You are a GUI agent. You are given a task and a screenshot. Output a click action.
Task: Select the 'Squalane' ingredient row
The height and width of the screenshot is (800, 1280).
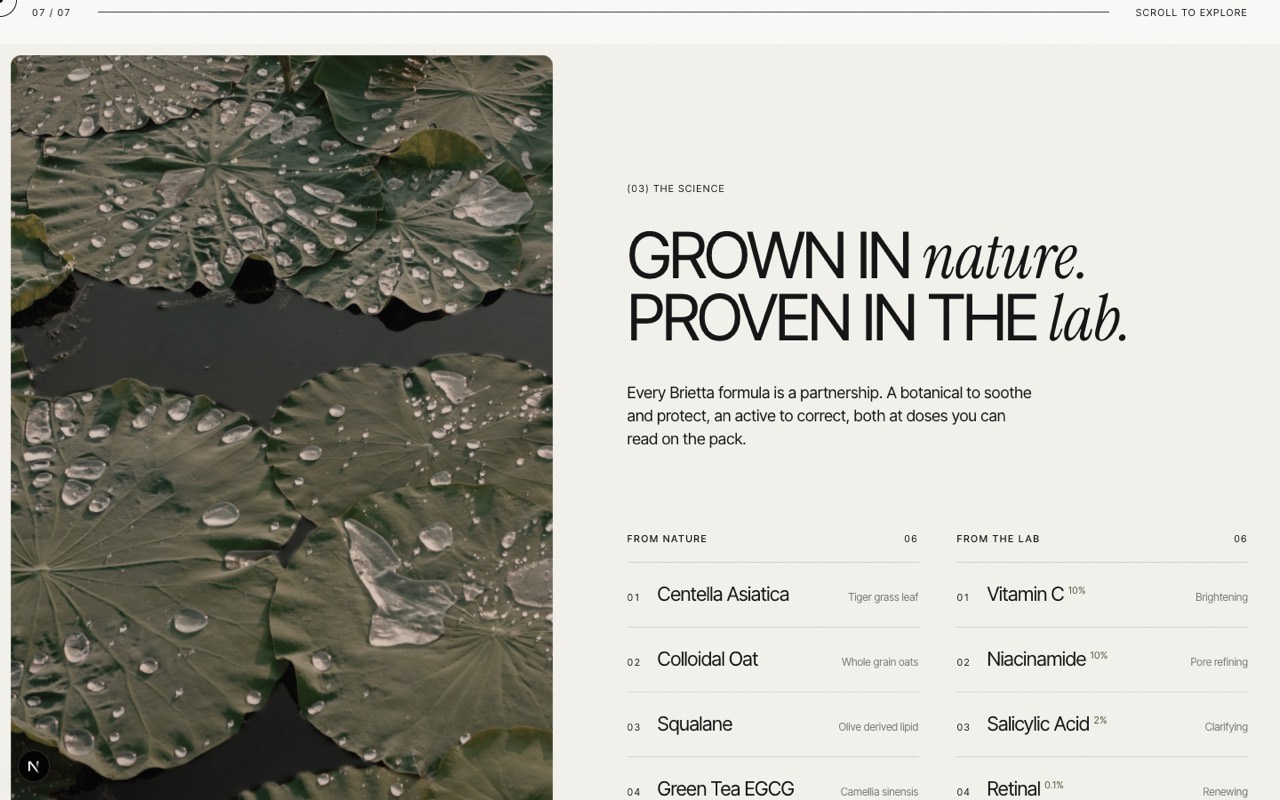773,725
